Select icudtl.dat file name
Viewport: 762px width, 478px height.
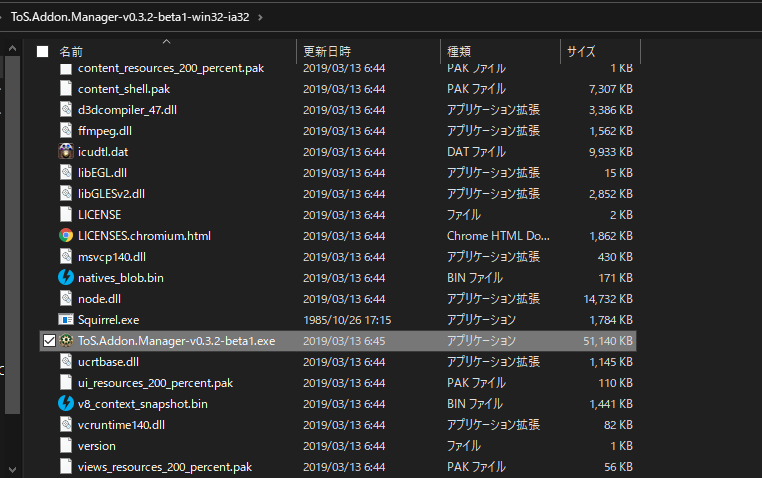pos(103,152)
